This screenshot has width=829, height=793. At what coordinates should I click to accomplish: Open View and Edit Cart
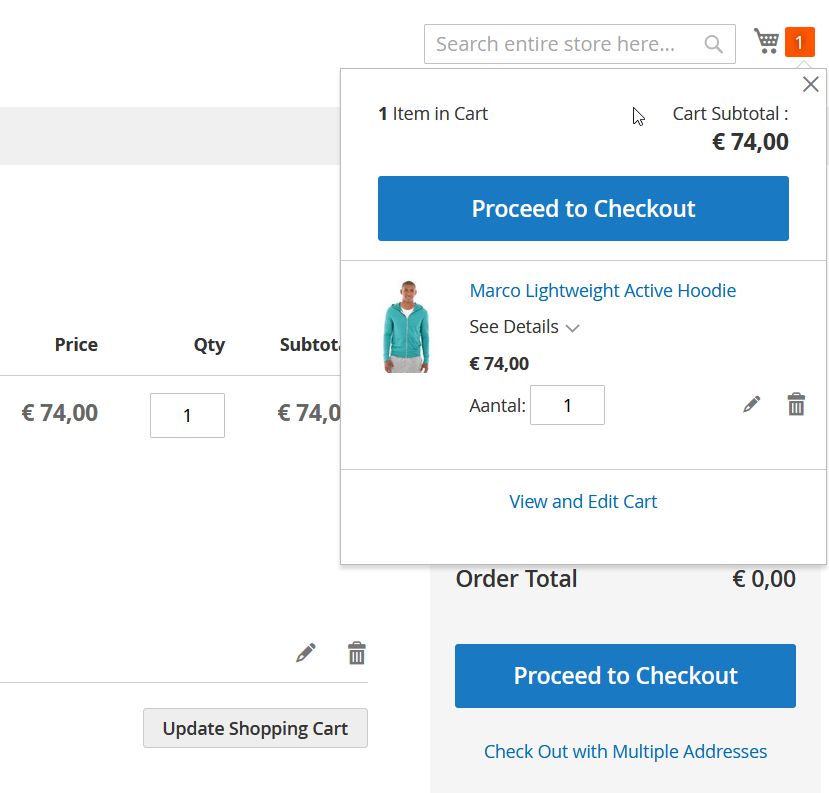pyautogui.click(x=583, y=501)
